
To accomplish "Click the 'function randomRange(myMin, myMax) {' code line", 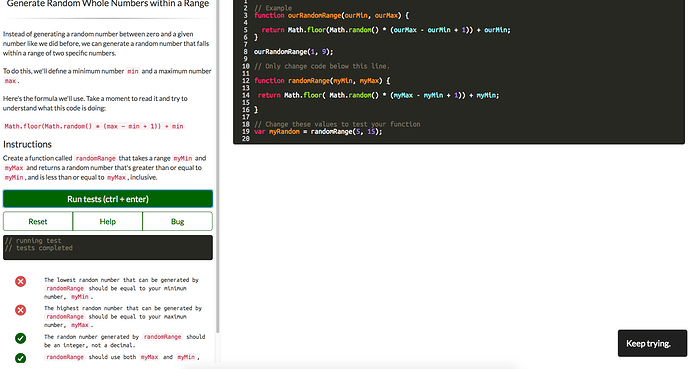I will [322, 80].
